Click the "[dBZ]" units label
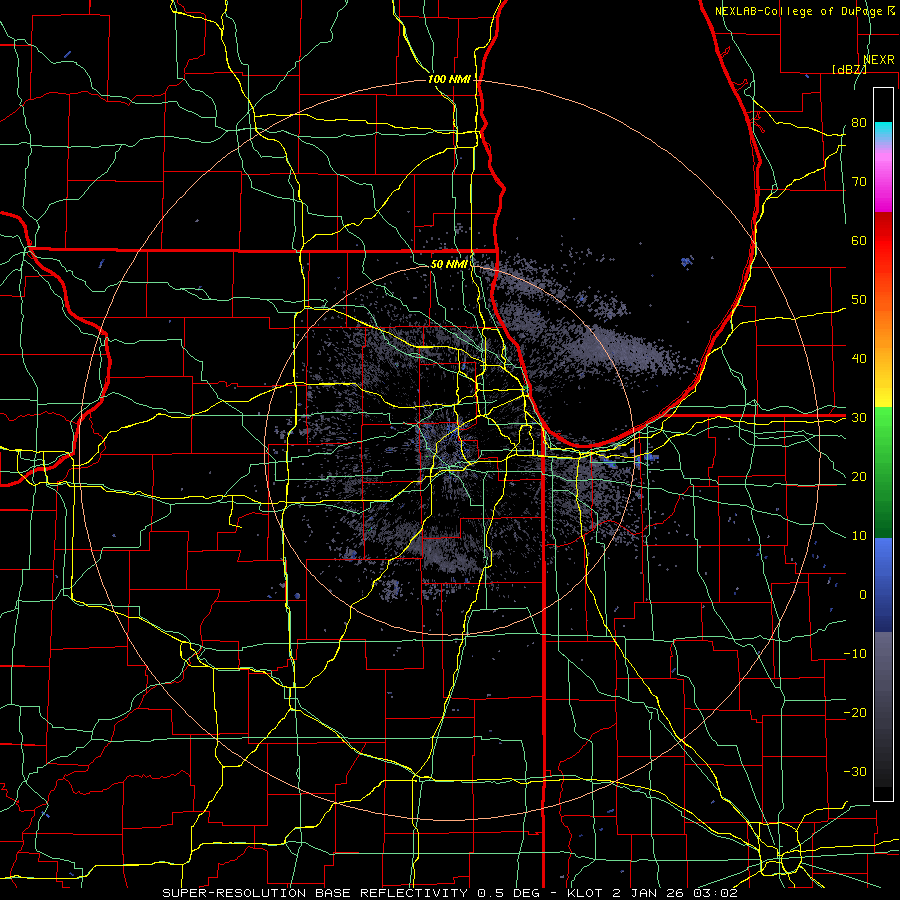The image size is (900, 900). pos(849,69)
